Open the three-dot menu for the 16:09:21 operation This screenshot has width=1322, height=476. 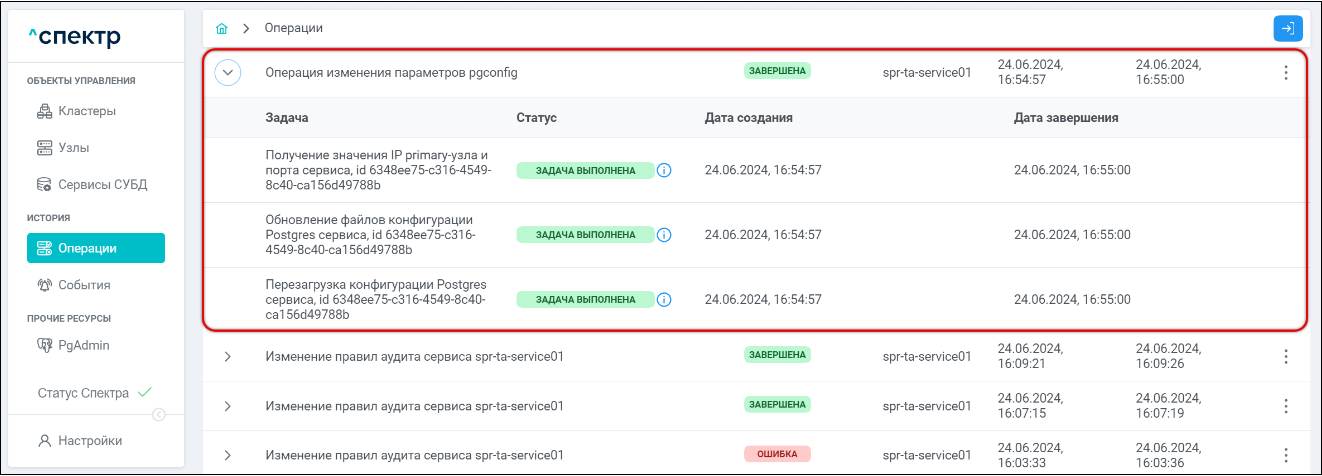click(1286, 356)
